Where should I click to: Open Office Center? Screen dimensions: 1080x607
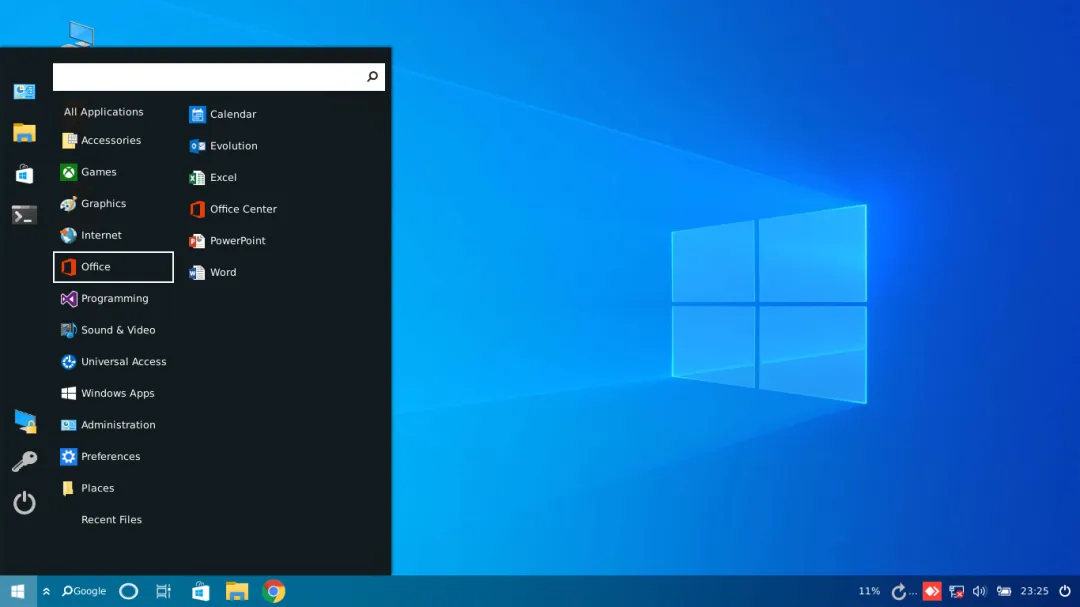(x=233, y=209)
